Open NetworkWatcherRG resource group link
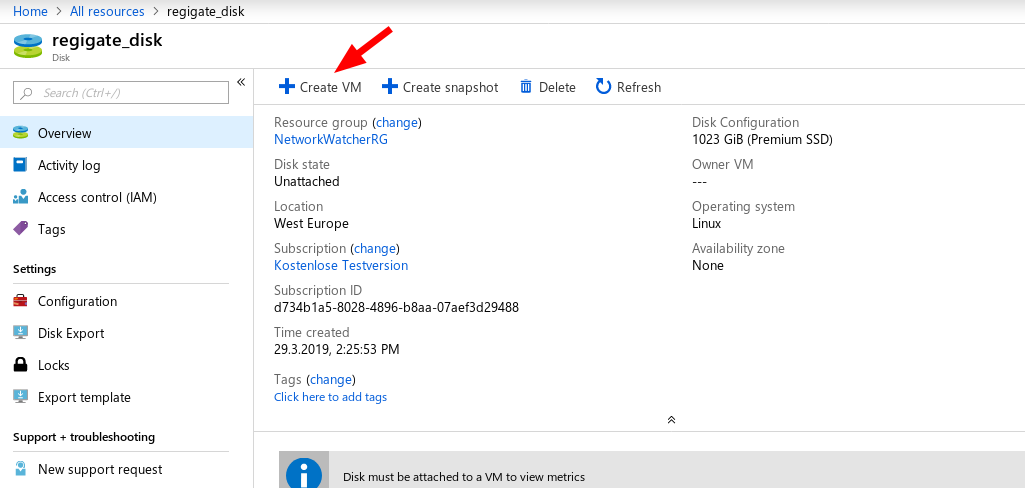The height and width of the screenshot is (488, 1025). tap(331, 139)
